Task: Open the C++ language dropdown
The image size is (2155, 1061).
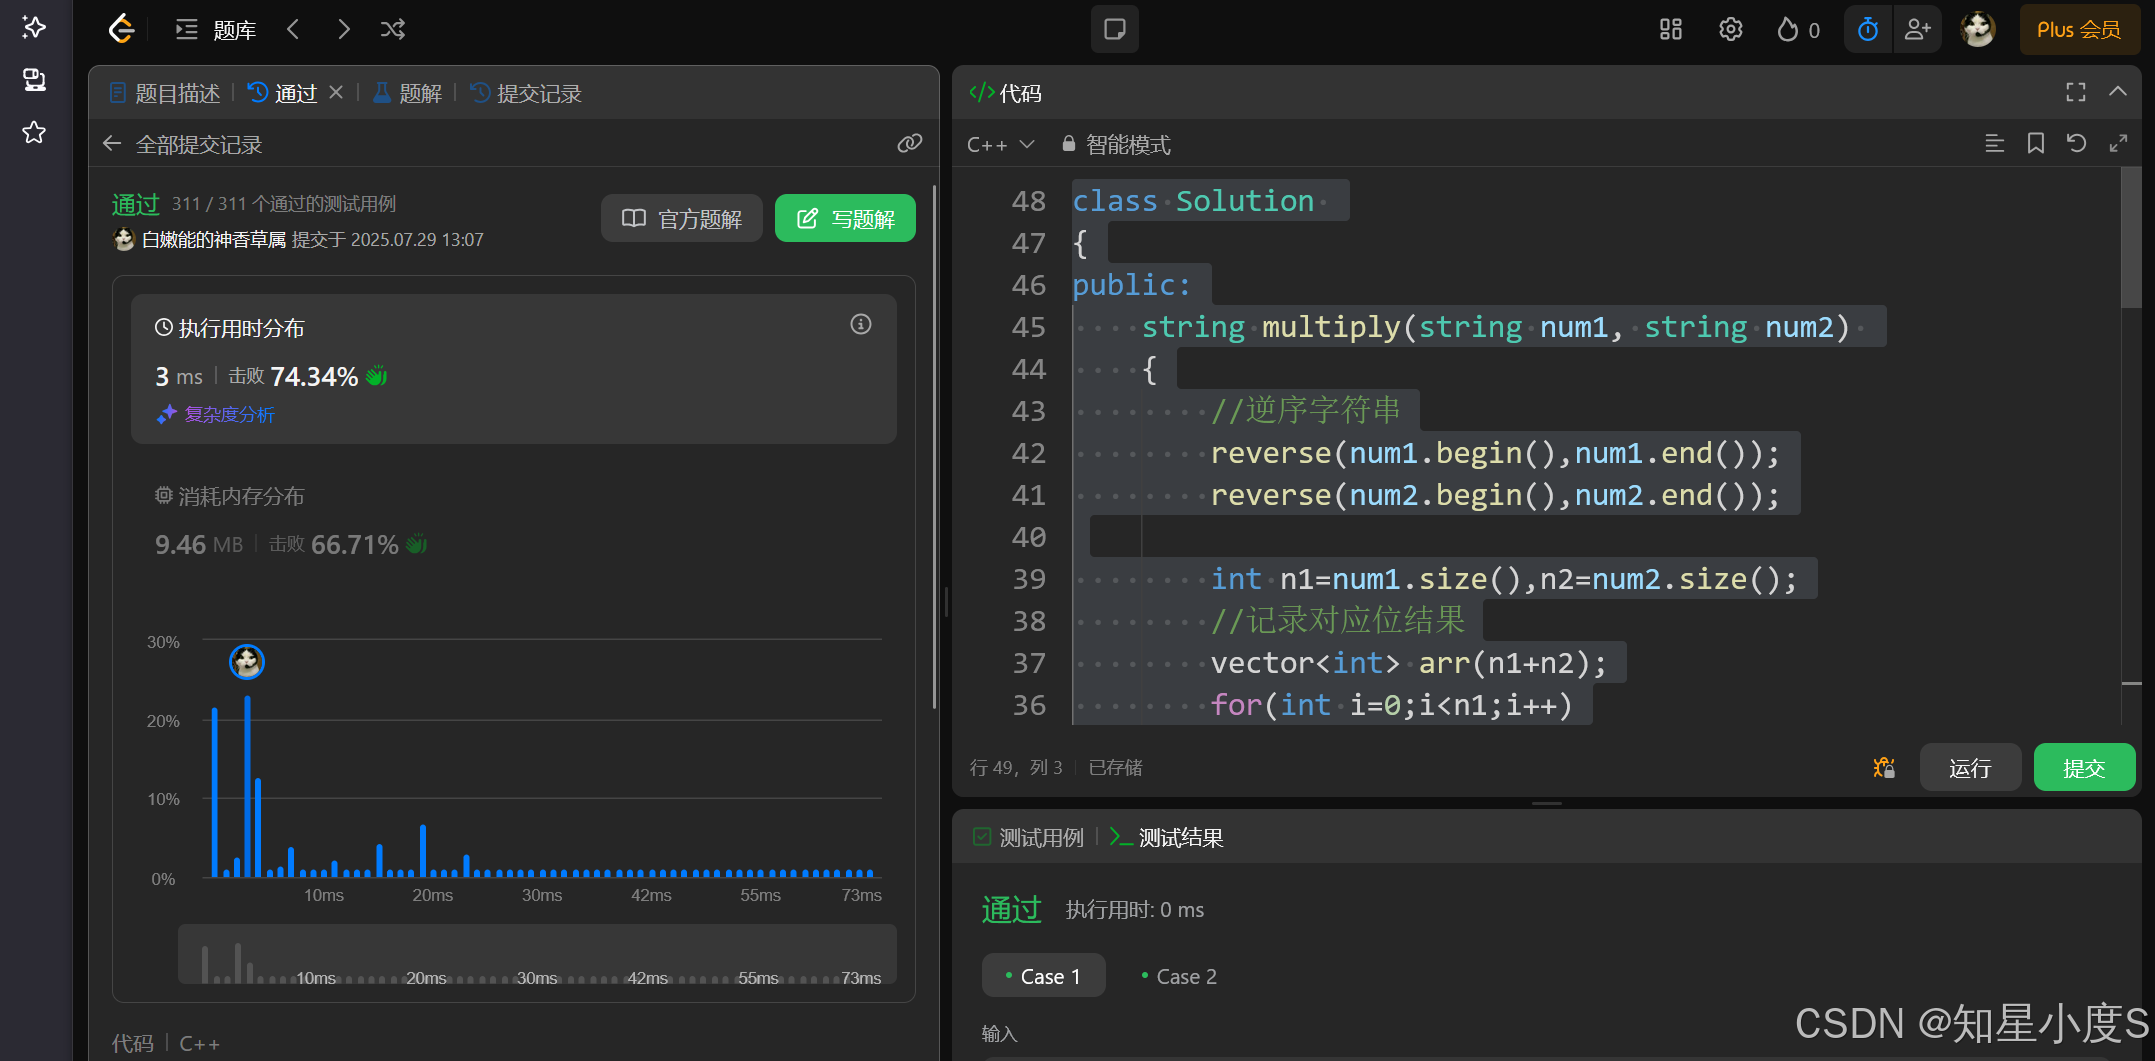Action: (x=1000, y=145)
